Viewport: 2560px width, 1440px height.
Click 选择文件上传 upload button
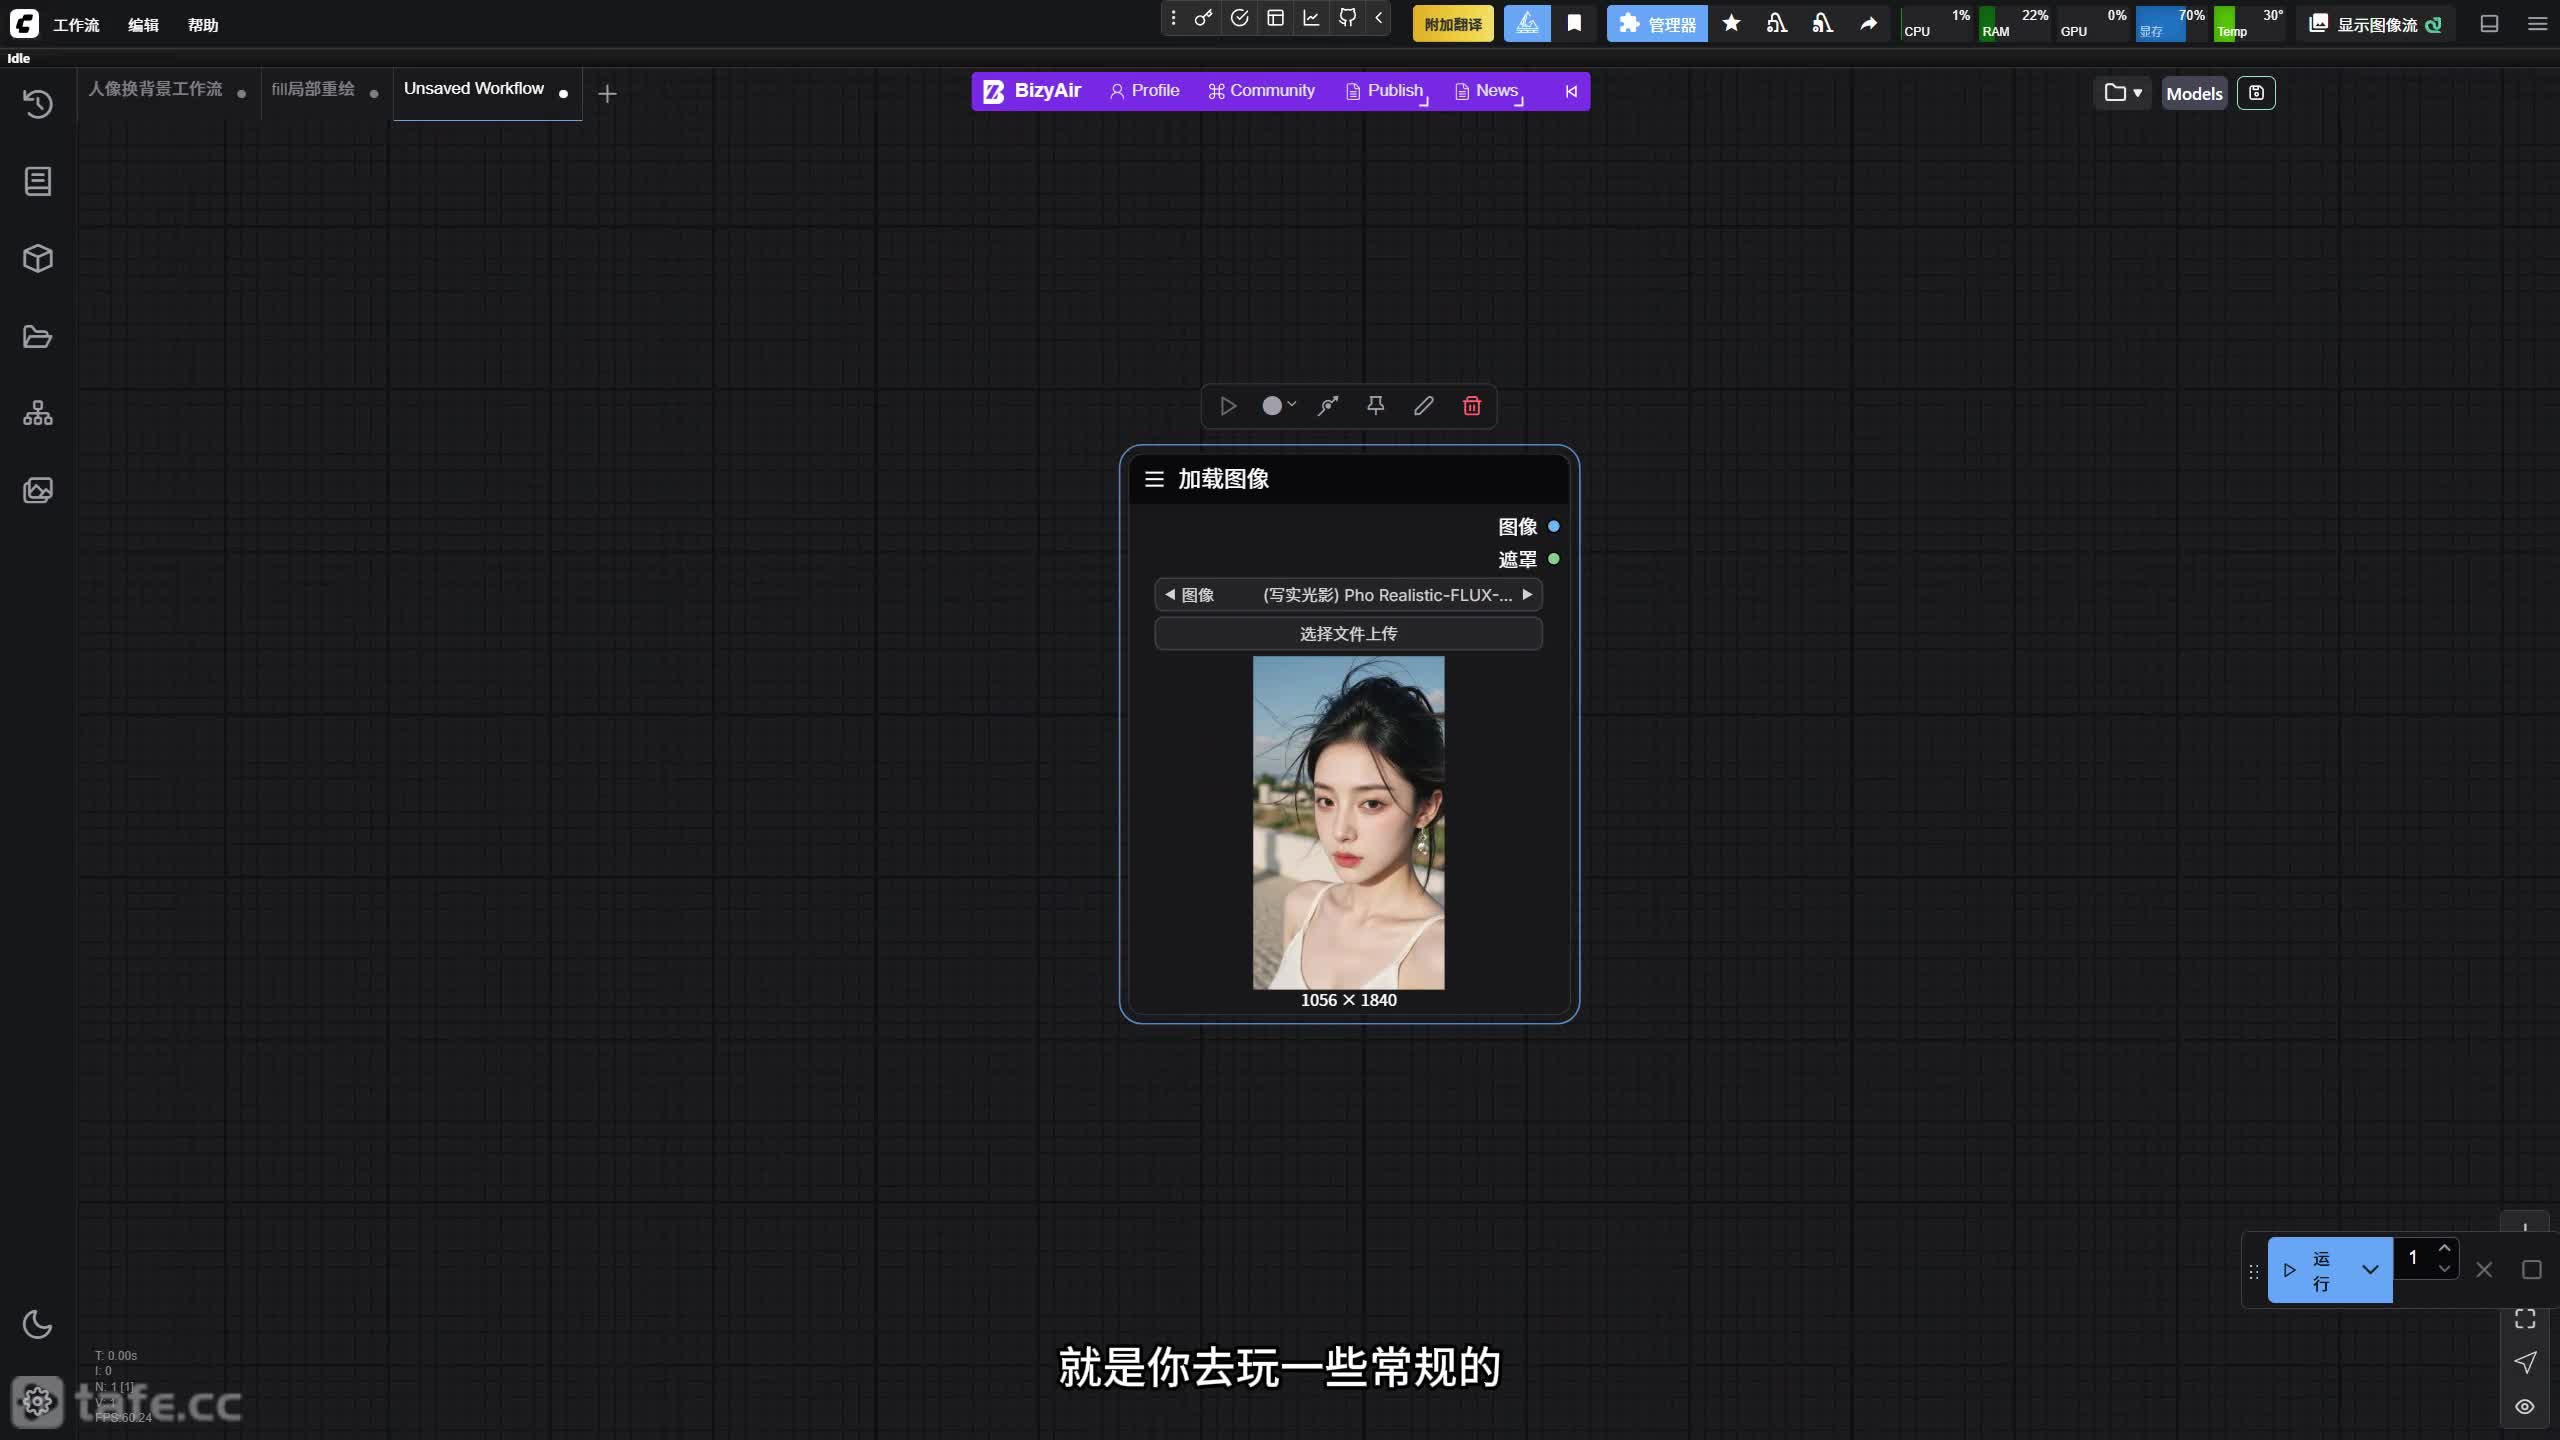[x=1348, y=634]
